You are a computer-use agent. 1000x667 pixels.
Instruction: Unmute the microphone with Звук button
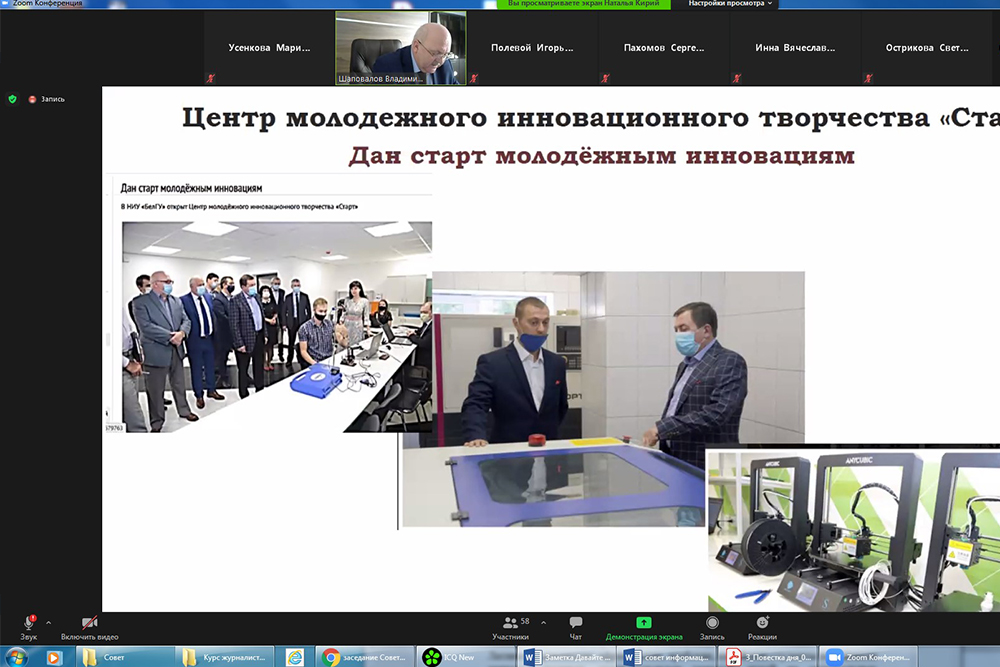coord(29,627)
